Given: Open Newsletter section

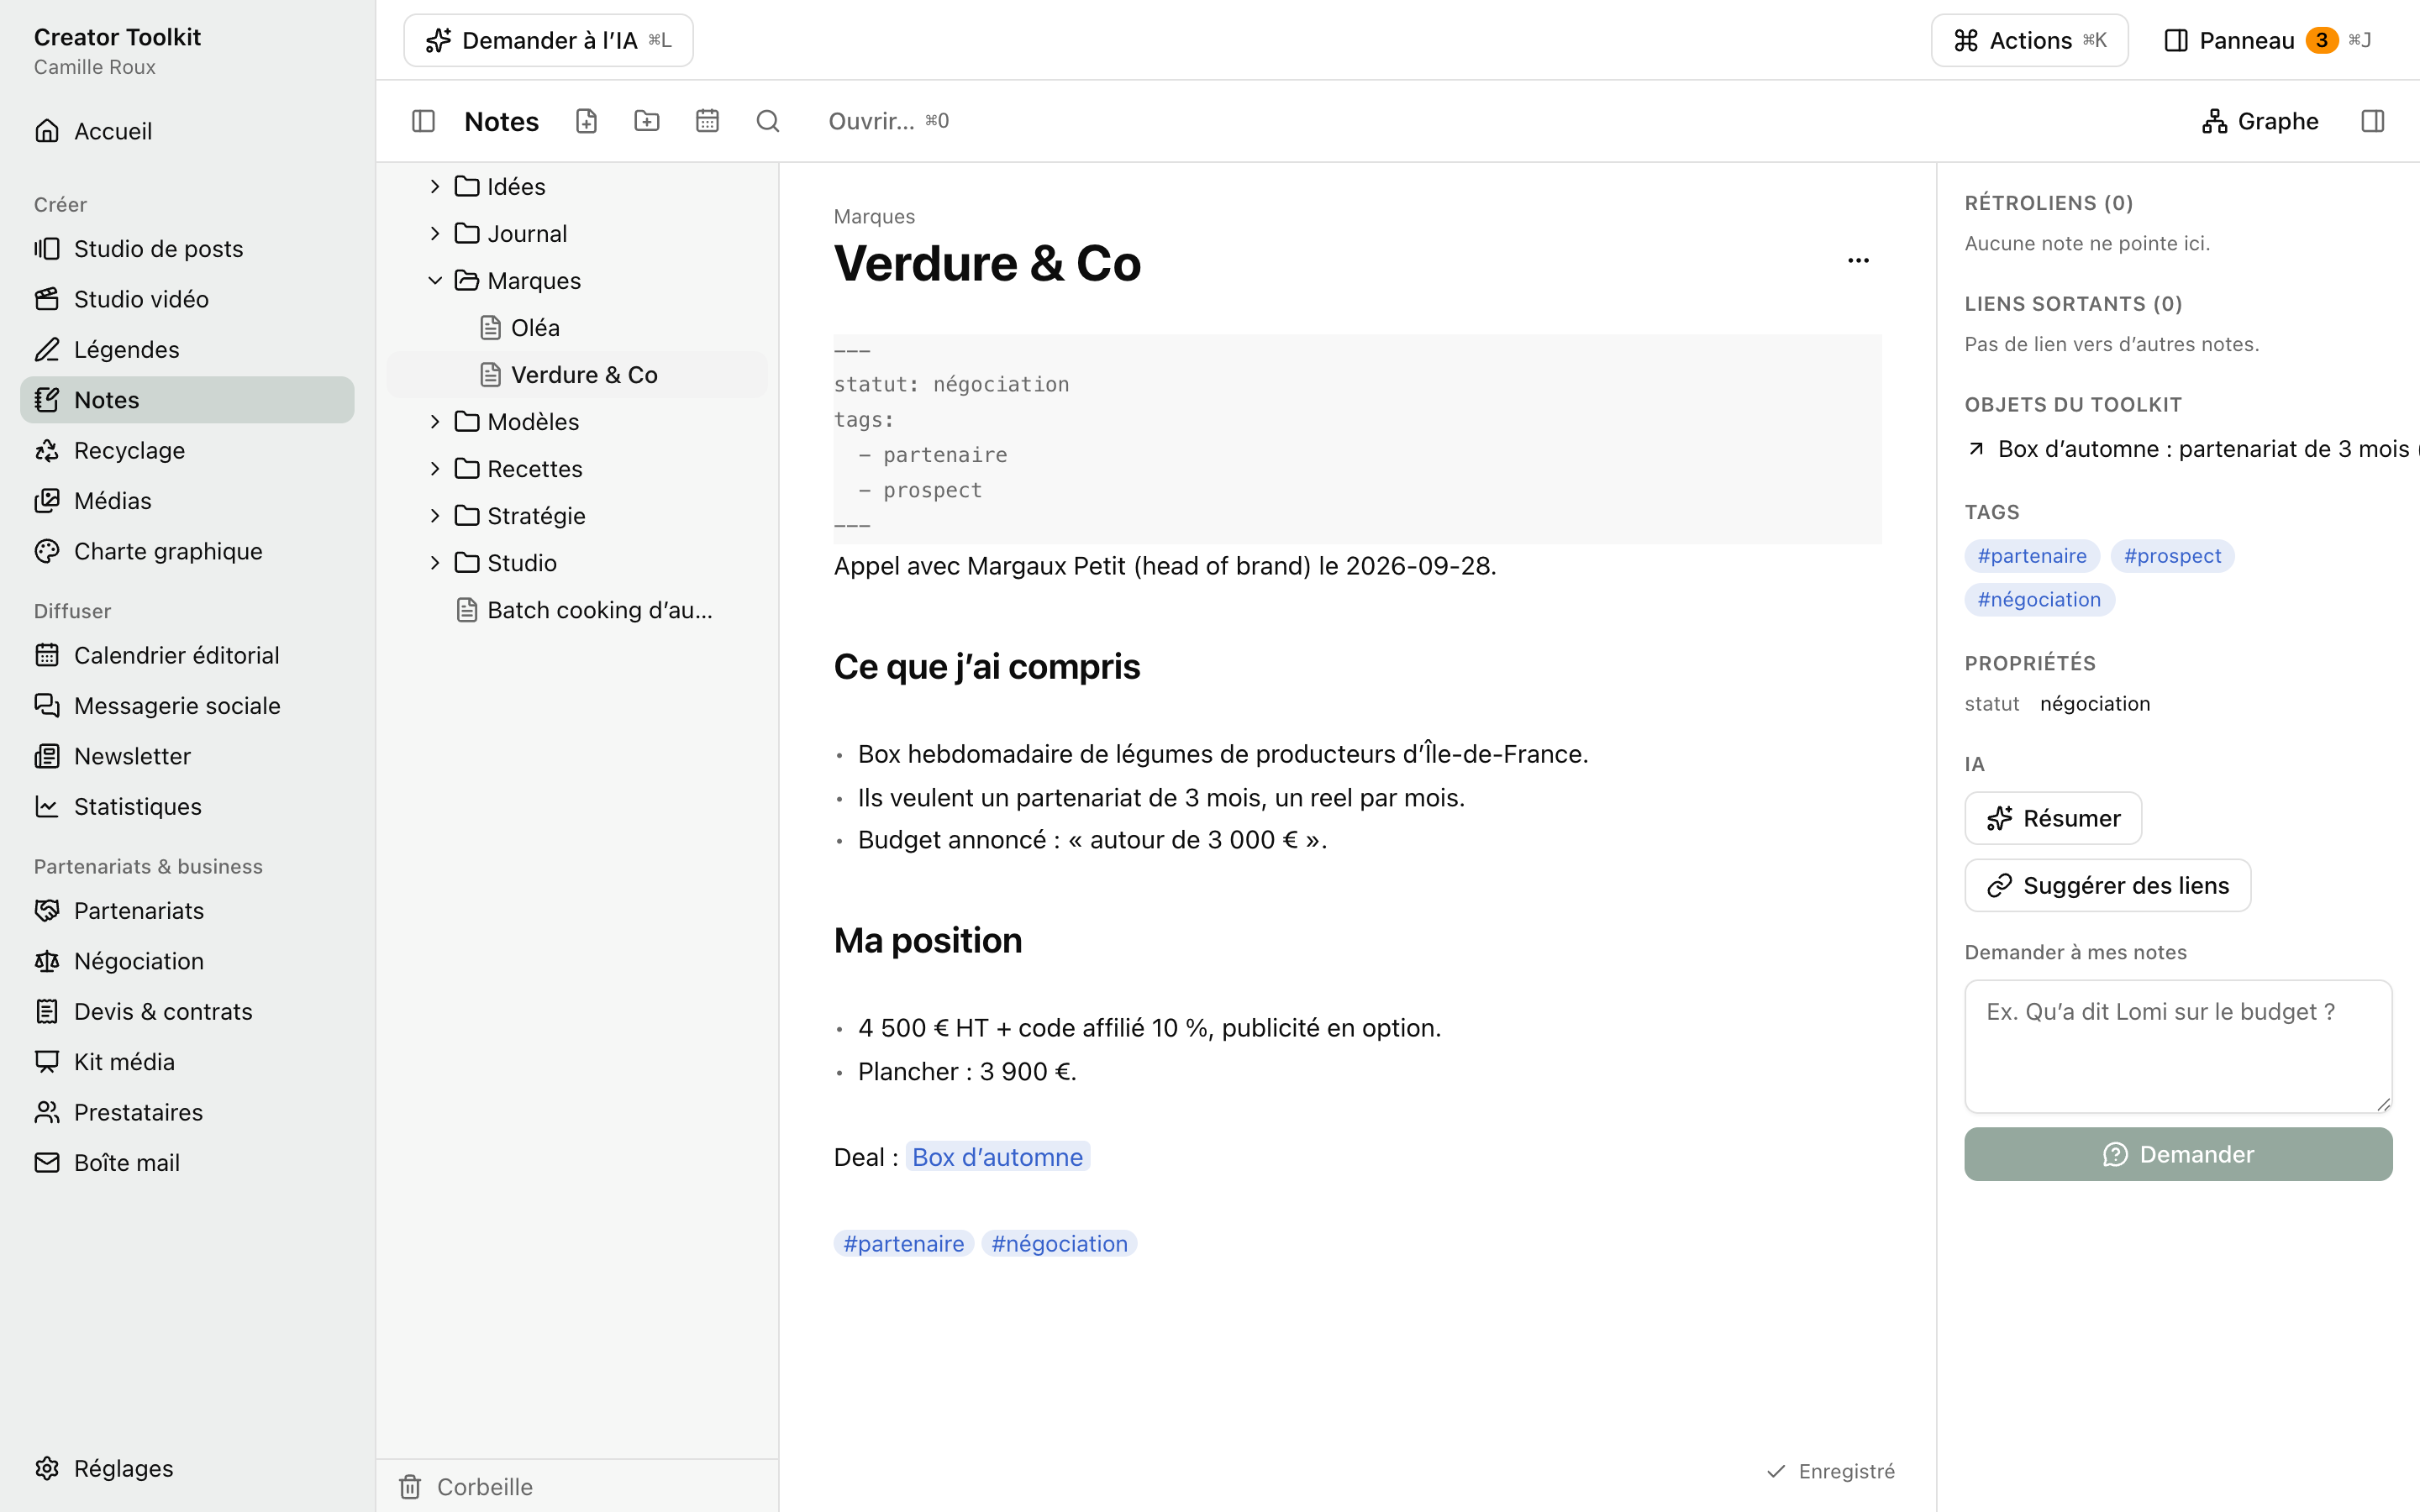Looking at the screenshot, I should click(x=187, y=756).
